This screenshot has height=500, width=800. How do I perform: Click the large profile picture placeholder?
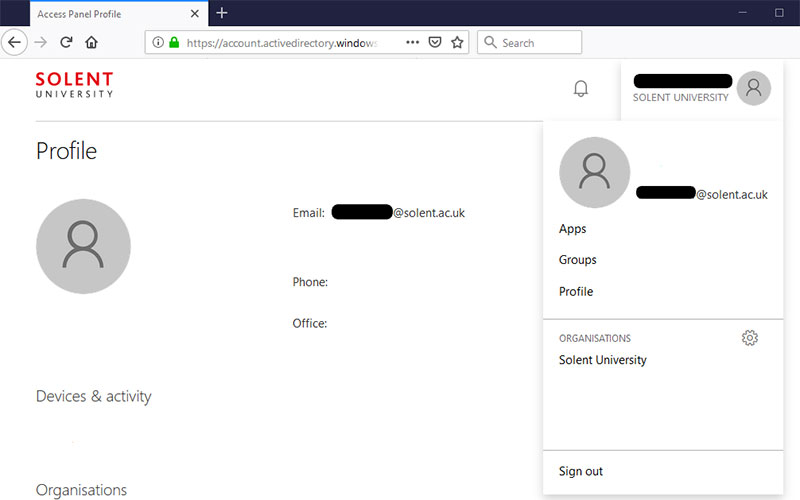click(x=83, y=246)
